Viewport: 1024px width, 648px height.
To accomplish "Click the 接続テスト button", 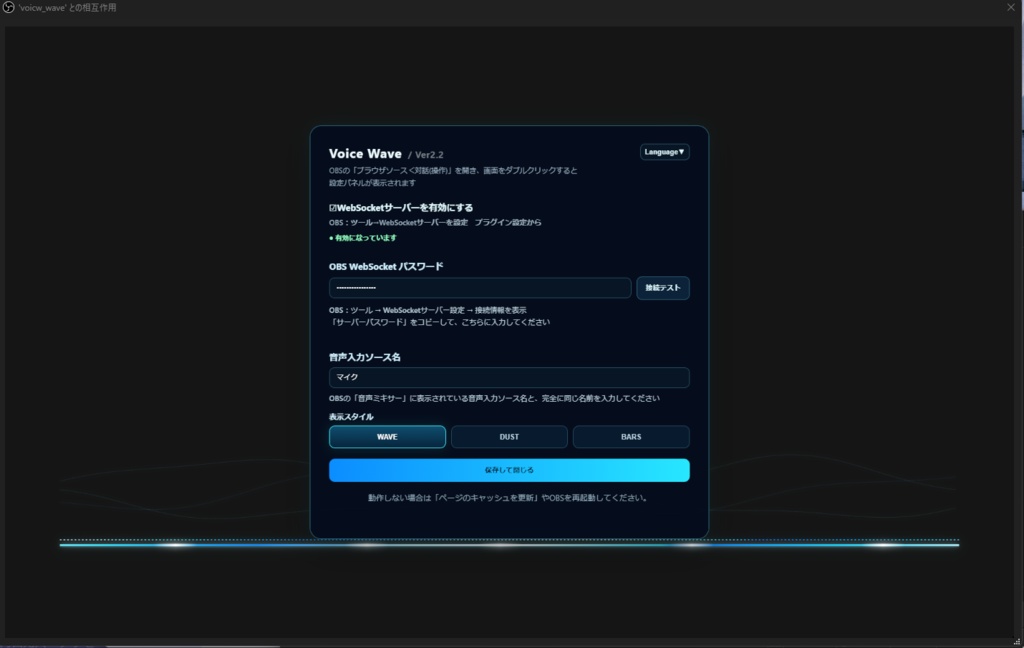I will pyautogui.click(x=663, y=288).
